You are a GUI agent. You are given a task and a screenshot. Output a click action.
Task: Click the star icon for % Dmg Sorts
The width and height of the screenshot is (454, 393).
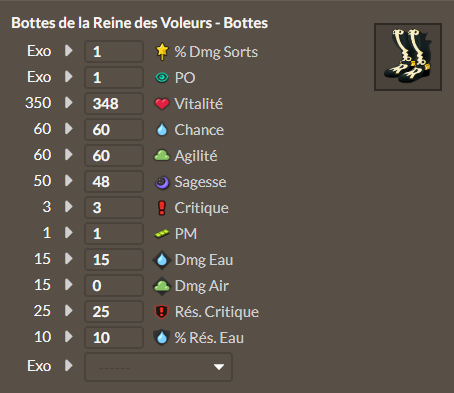click(162, 51)
